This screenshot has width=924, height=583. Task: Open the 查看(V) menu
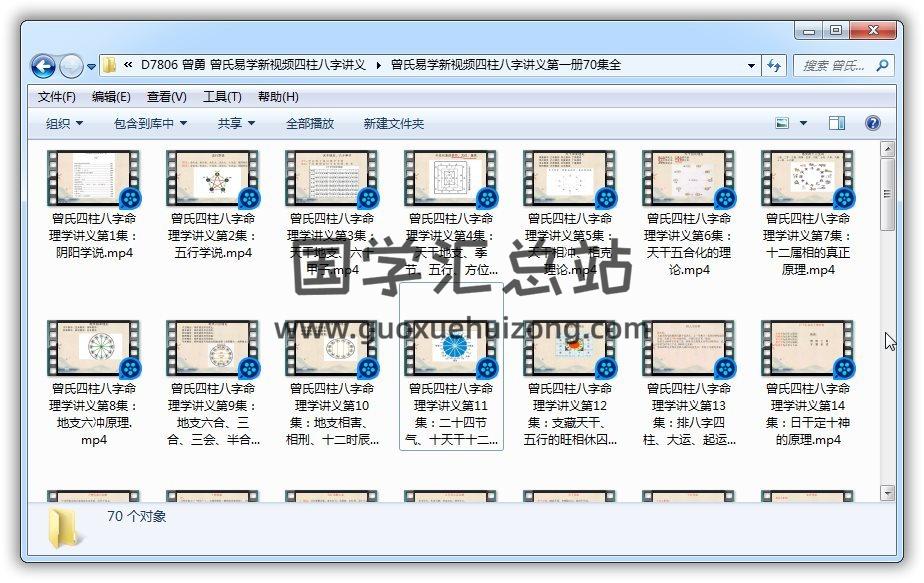pos(167,97)
